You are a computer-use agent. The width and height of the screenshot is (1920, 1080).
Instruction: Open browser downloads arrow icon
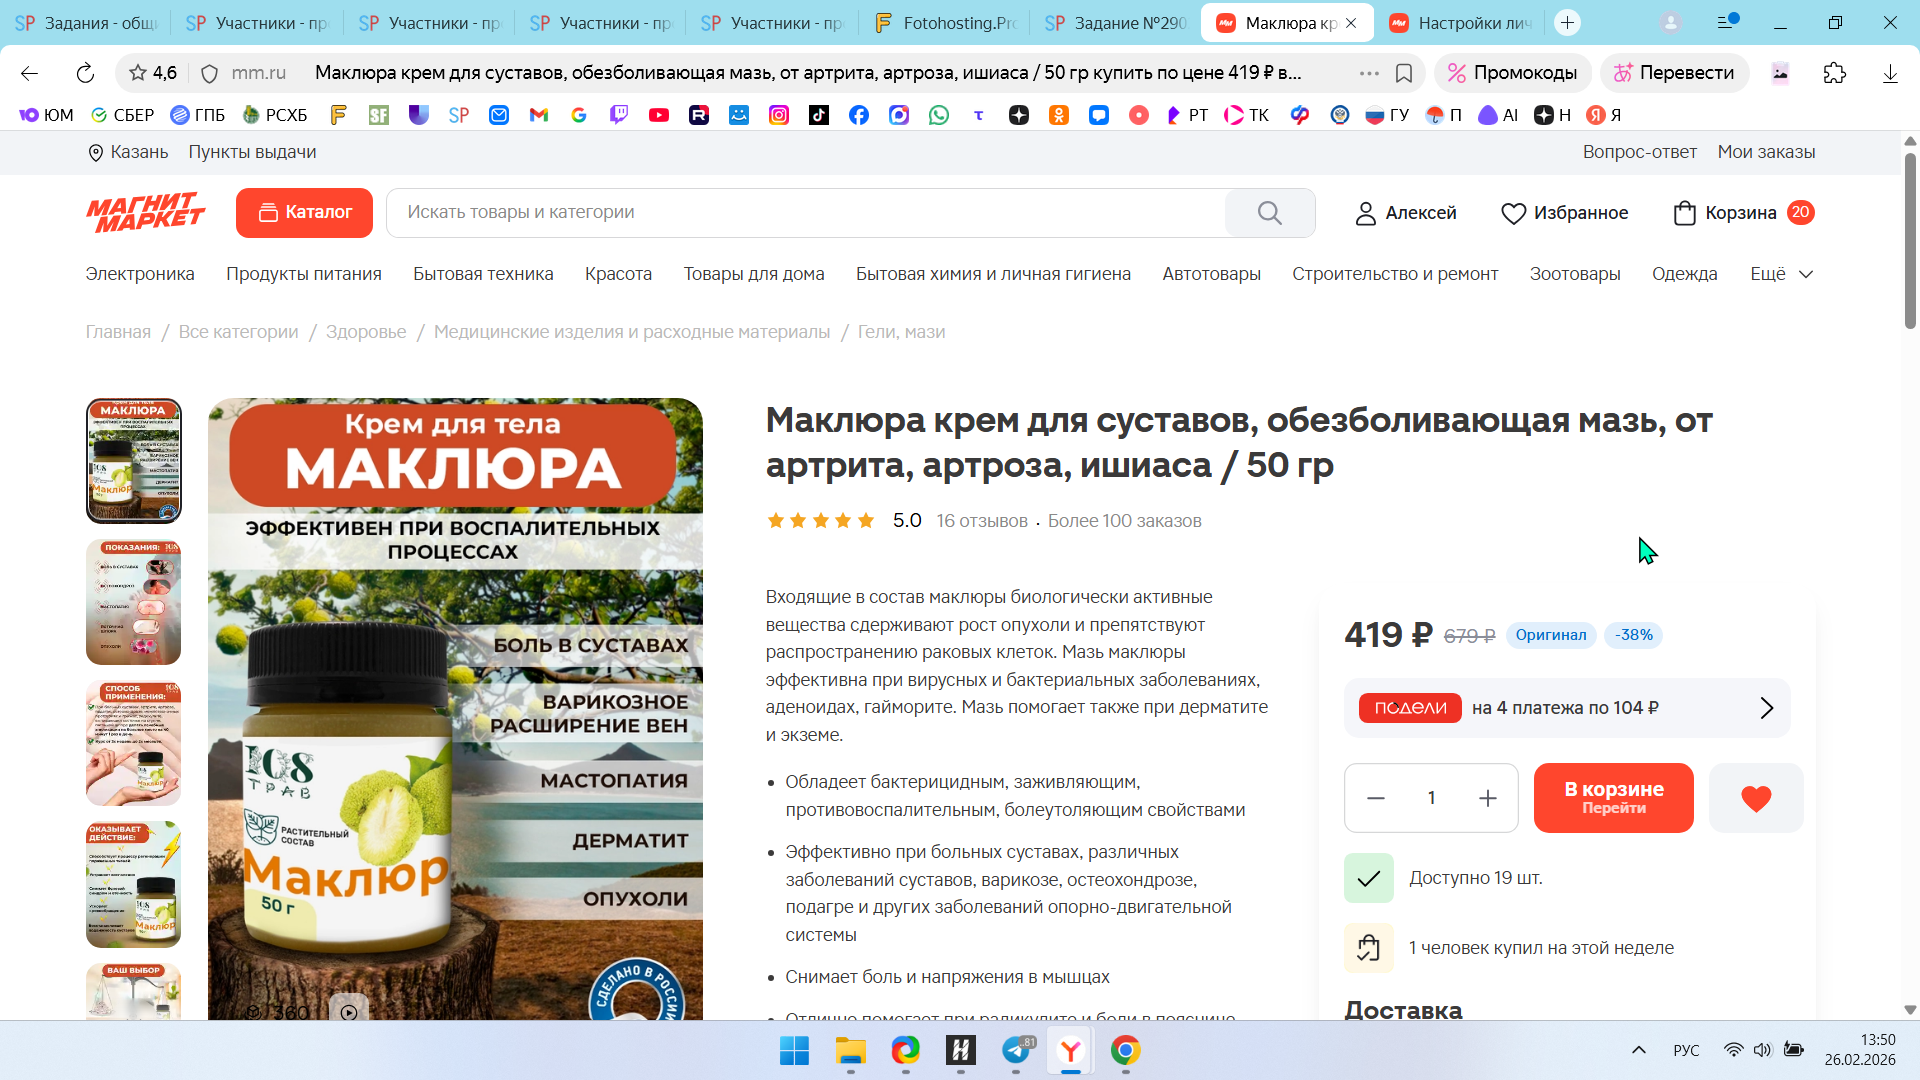tap(1889, 73)
